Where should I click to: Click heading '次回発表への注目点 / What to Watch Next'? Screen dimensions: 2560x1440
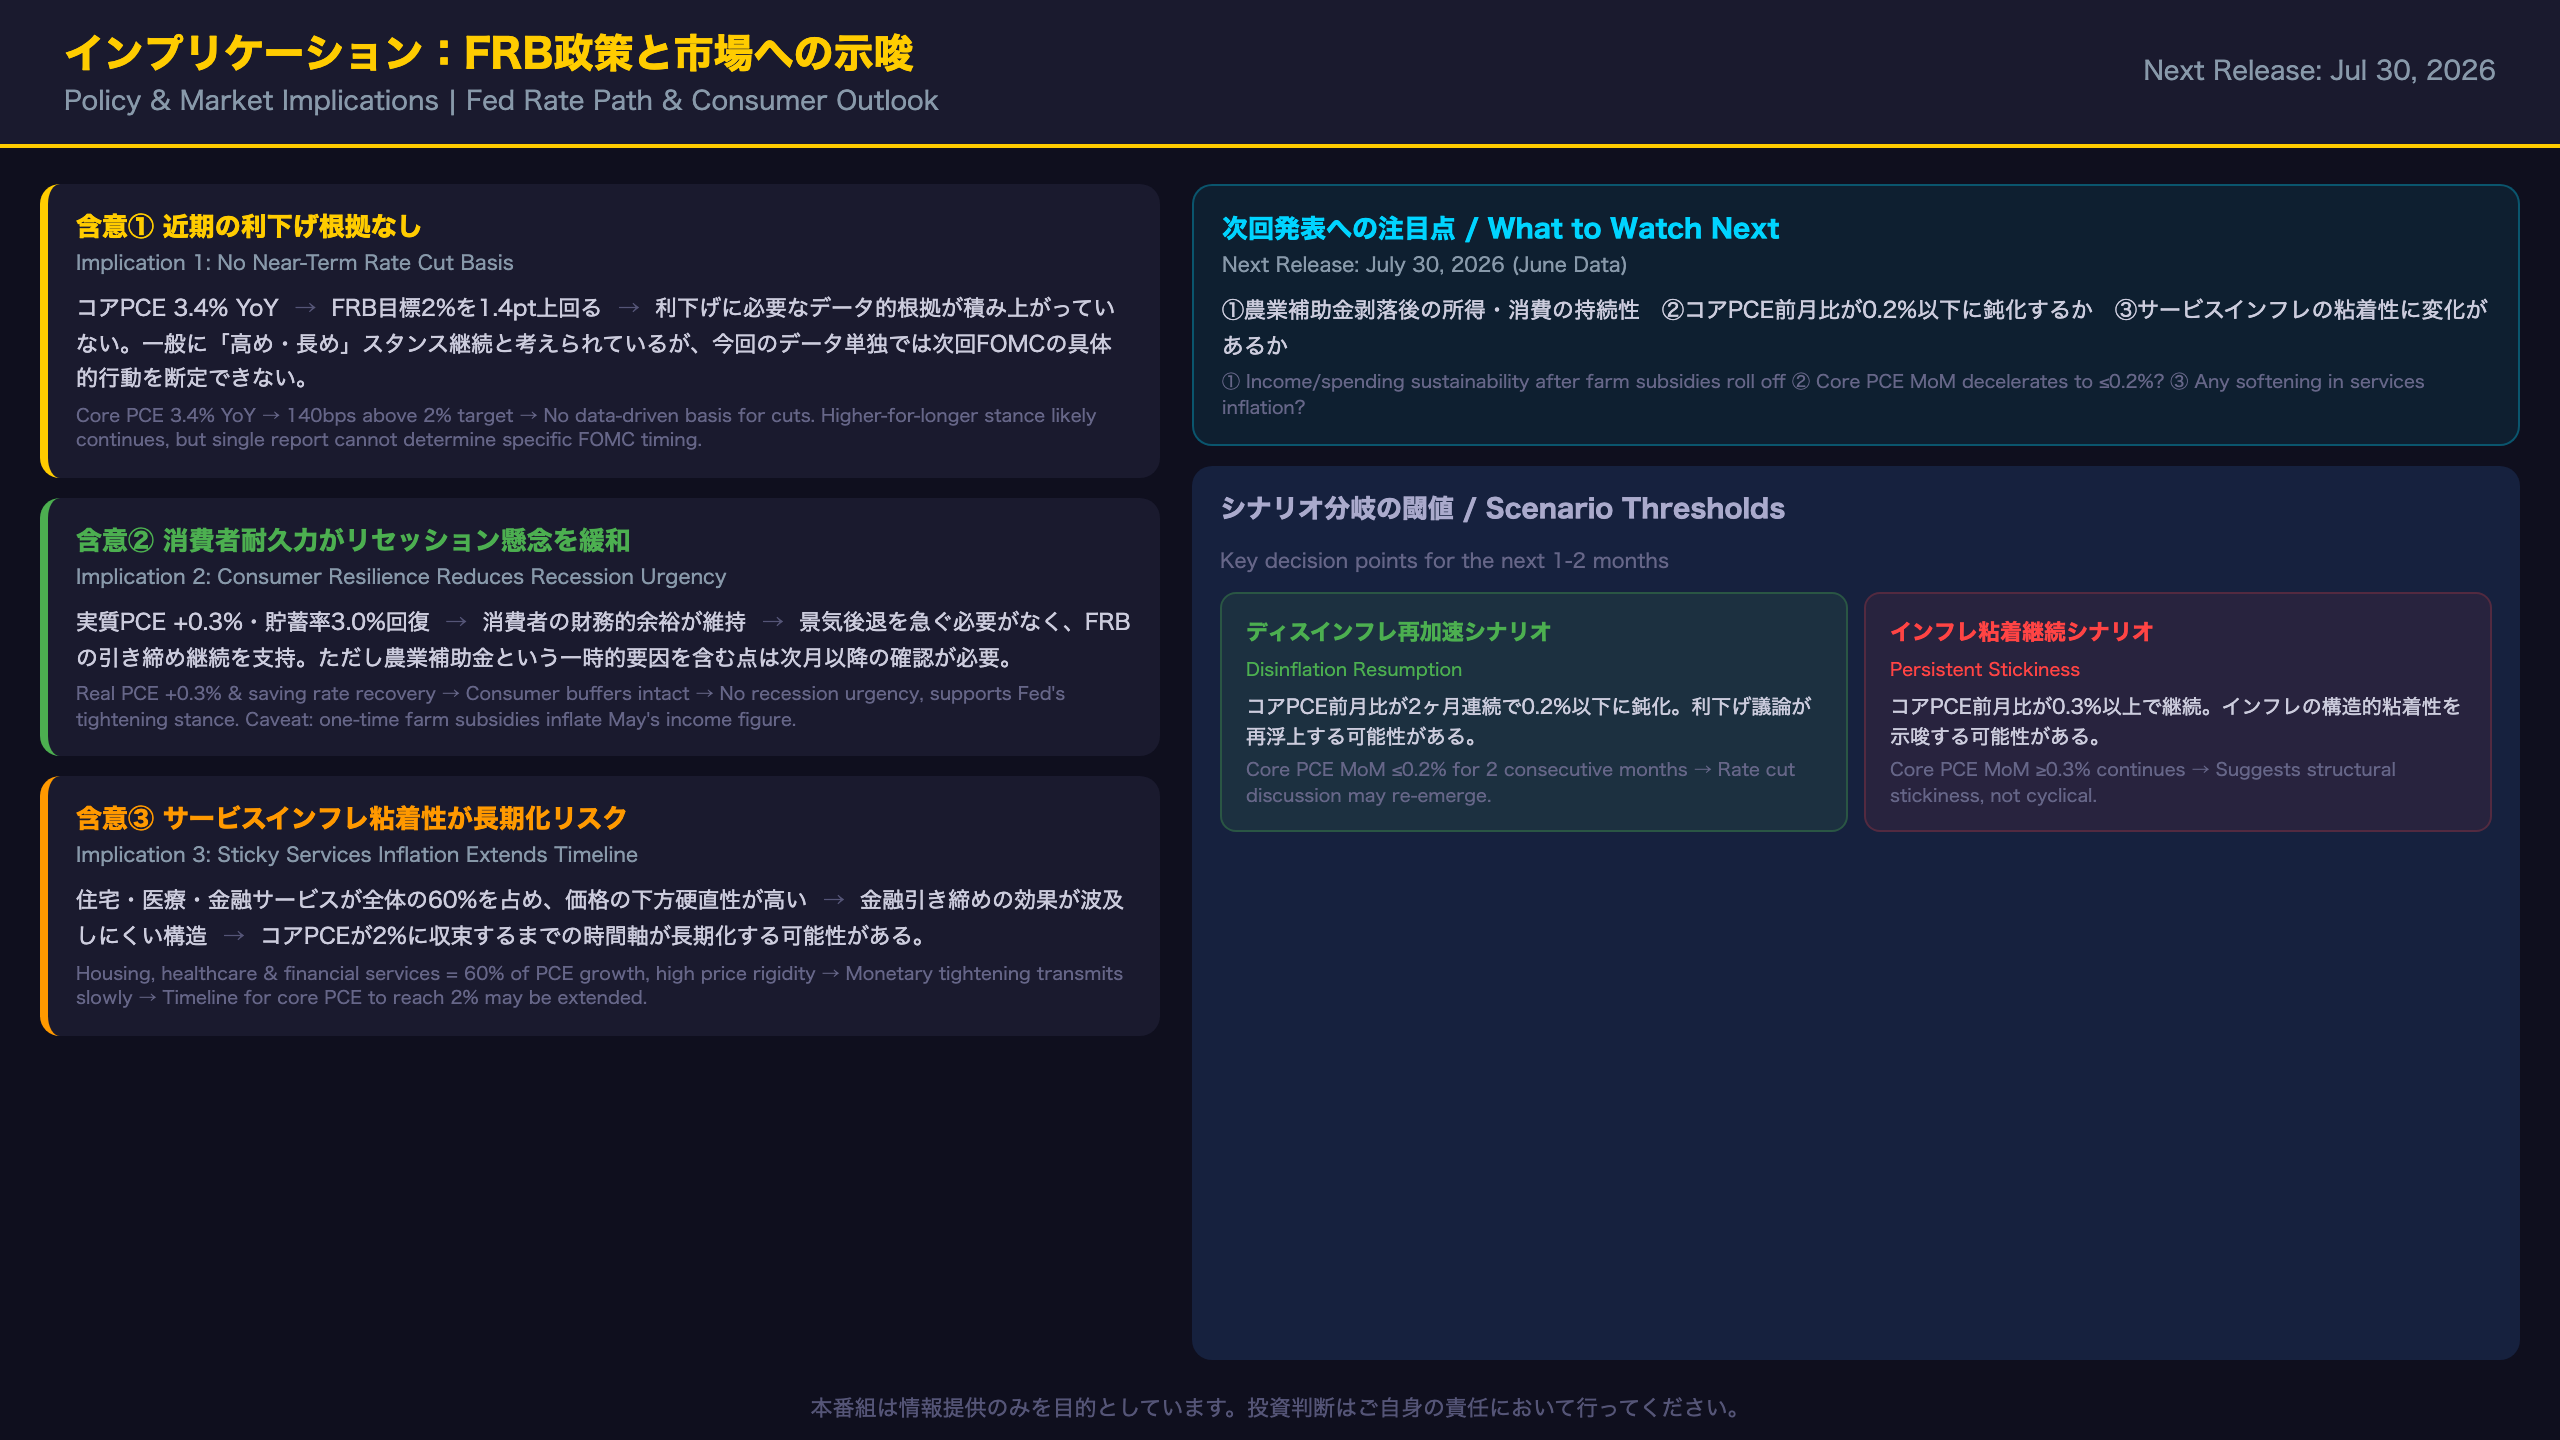pyautogui.click(x=1500, y=229)
